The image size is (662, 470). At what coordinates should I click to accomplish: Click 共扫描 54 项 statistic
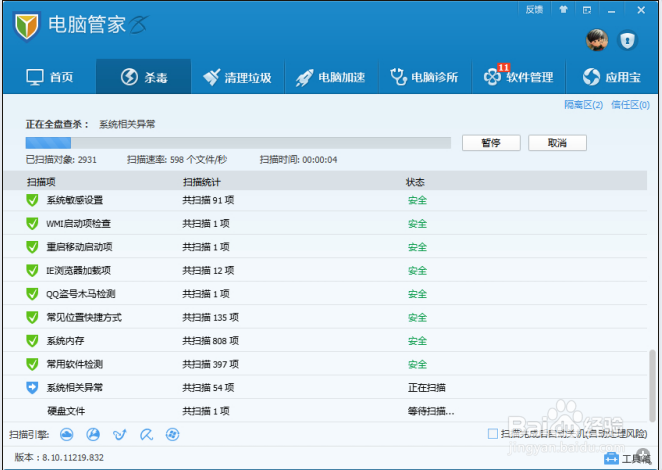pyautogui.click(x=208, y=388)
